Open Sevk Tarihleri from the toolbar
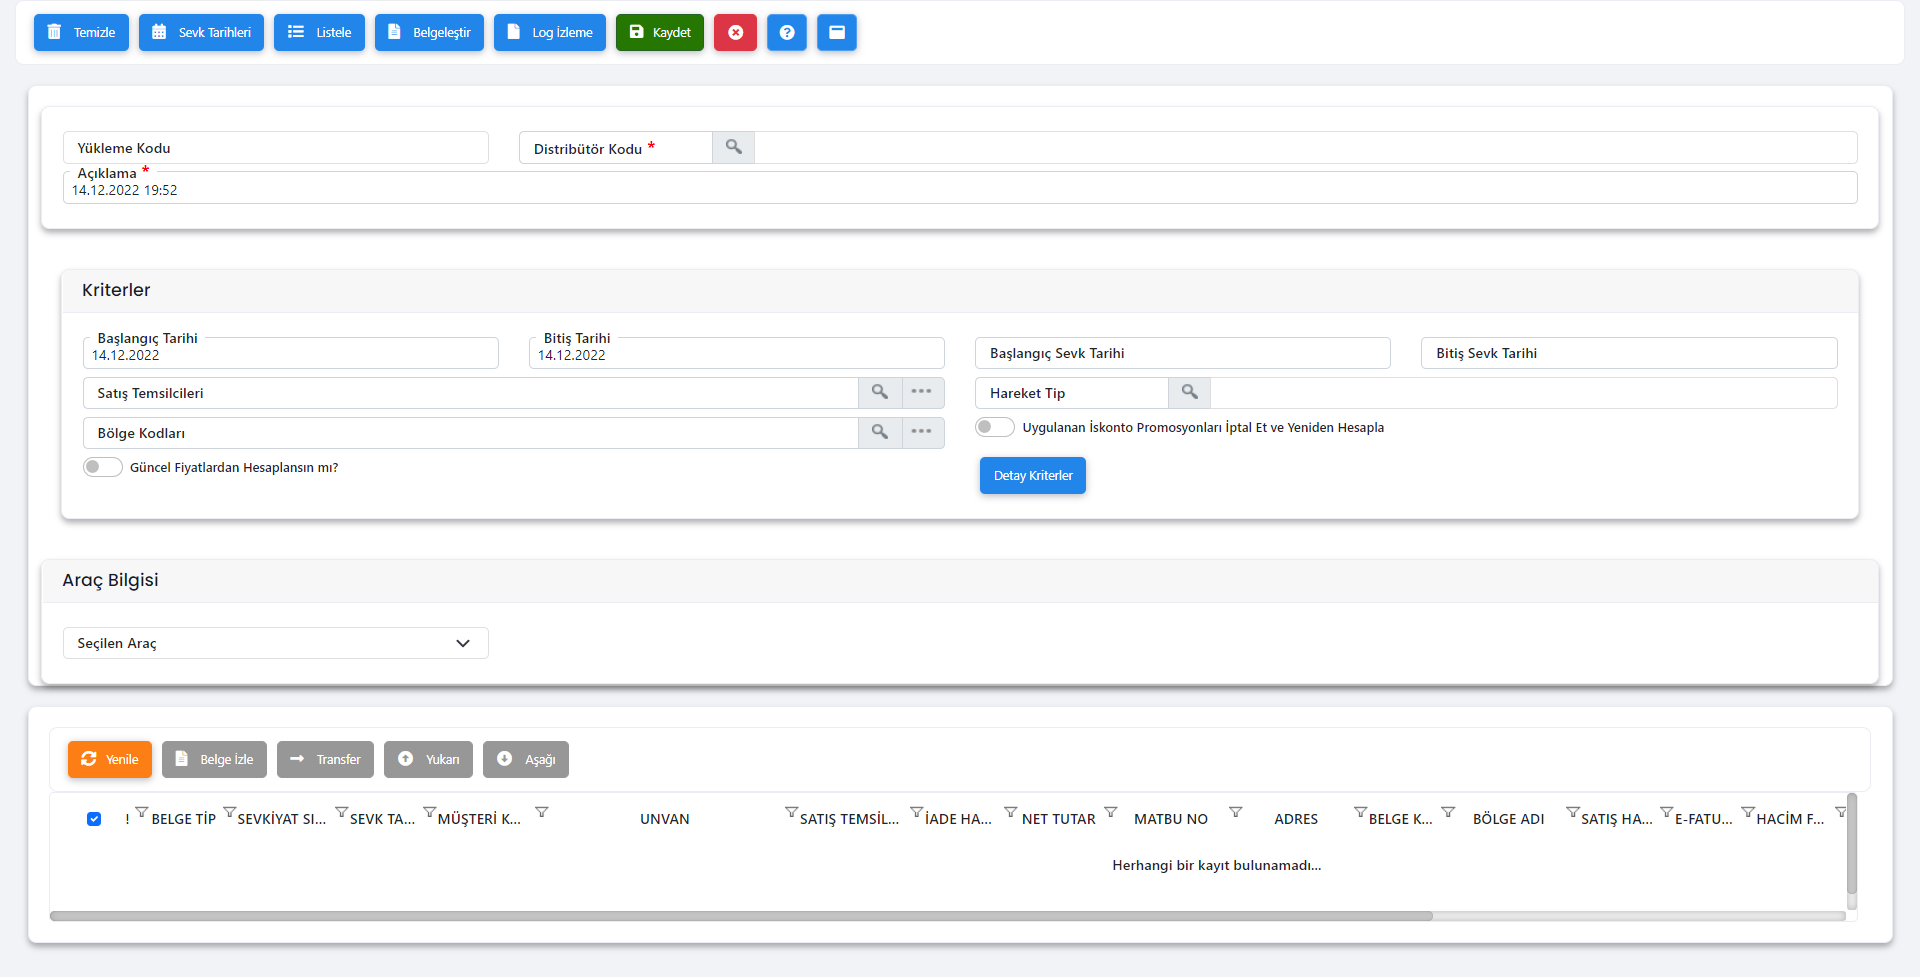Viewport: 1920px width, 977px height. 201,32
